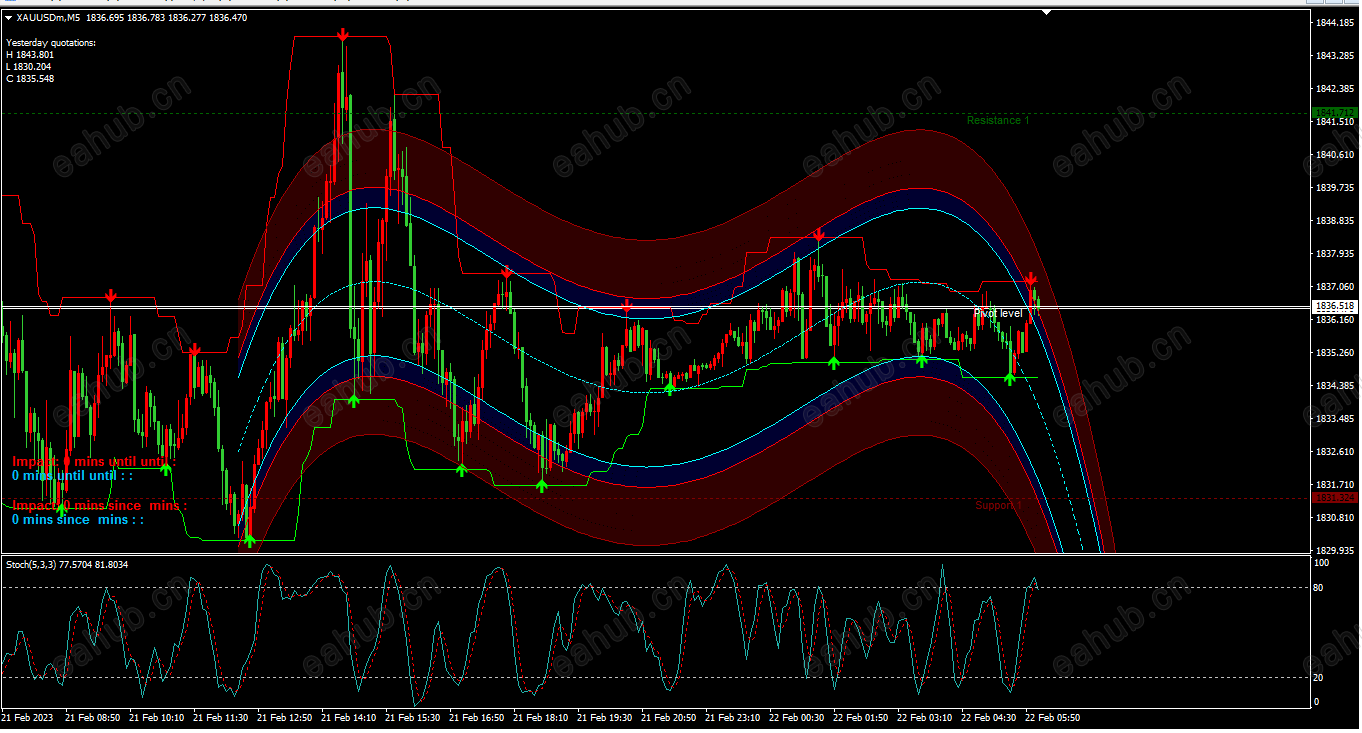Image resolution: width=1362 pixels, height=733 pixels.
Task: Select the red down arrow above Pivot level label
Action: pyautogui.click(x=1030, y=281)
